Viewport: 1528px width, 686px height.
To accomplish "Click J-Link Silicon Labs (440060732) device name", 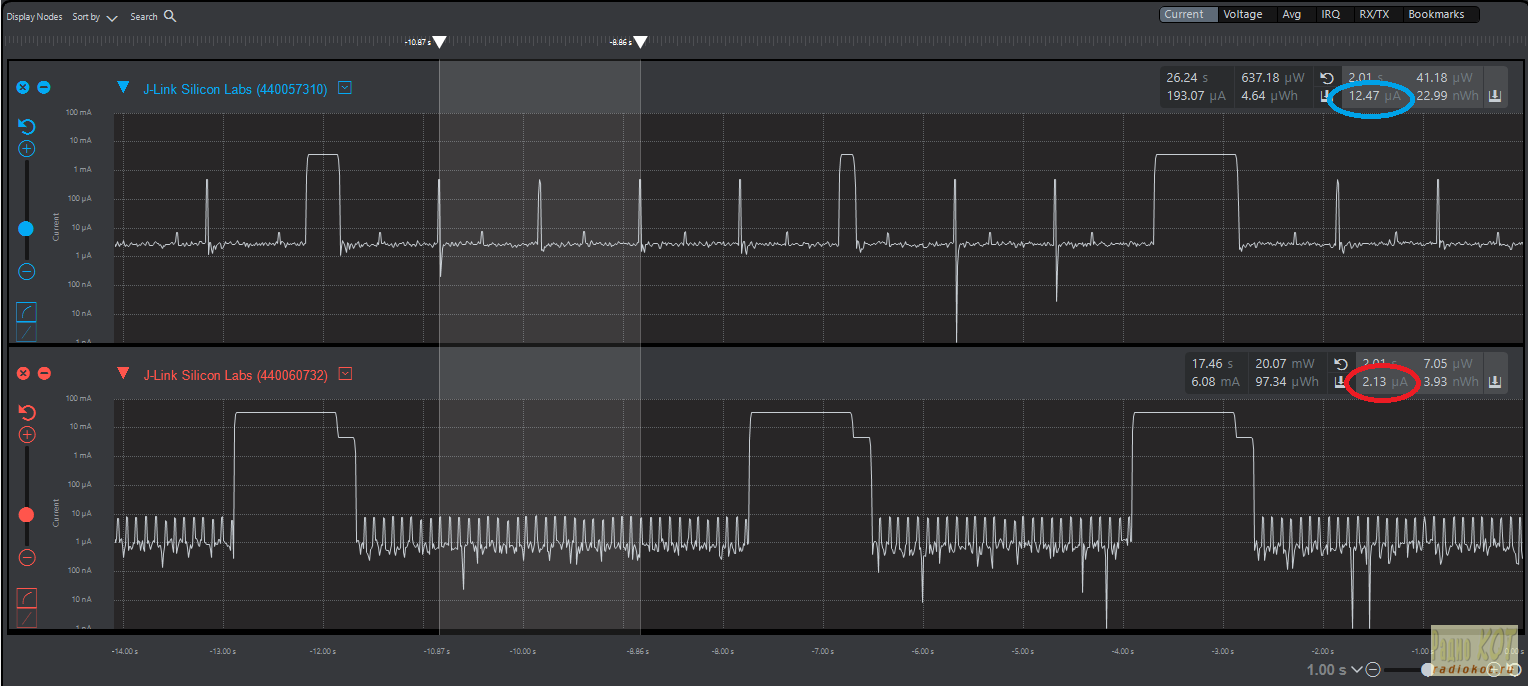I will pos(235,375).
